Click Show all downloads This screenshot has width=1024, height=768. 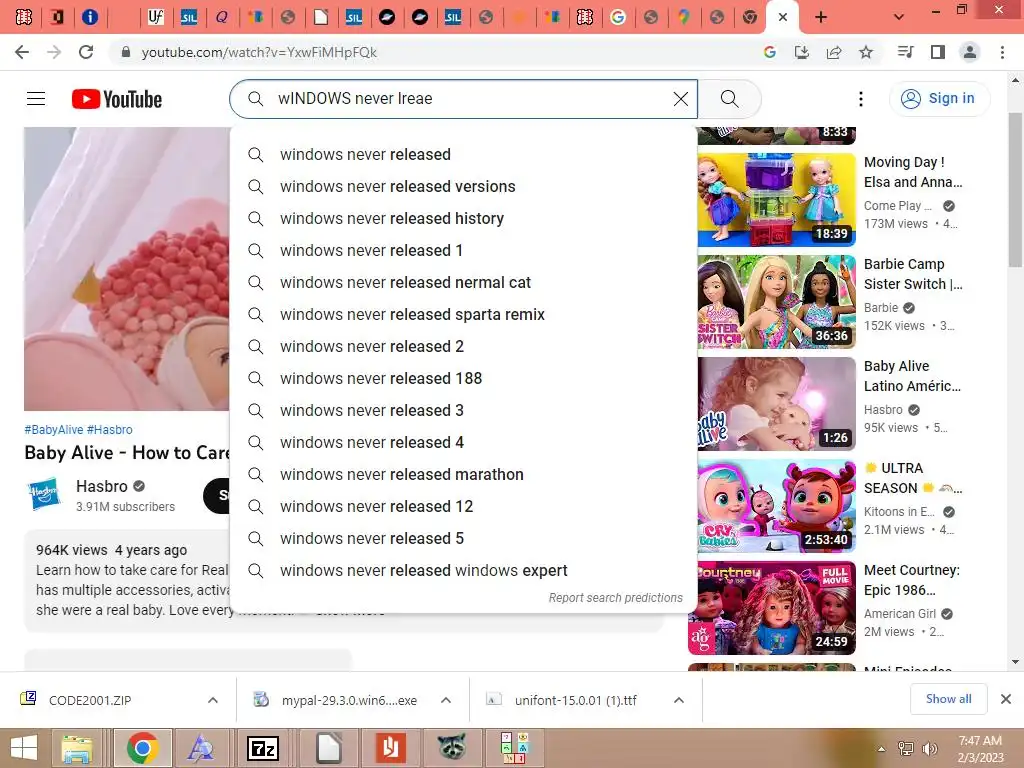click(x=948, y=699)
